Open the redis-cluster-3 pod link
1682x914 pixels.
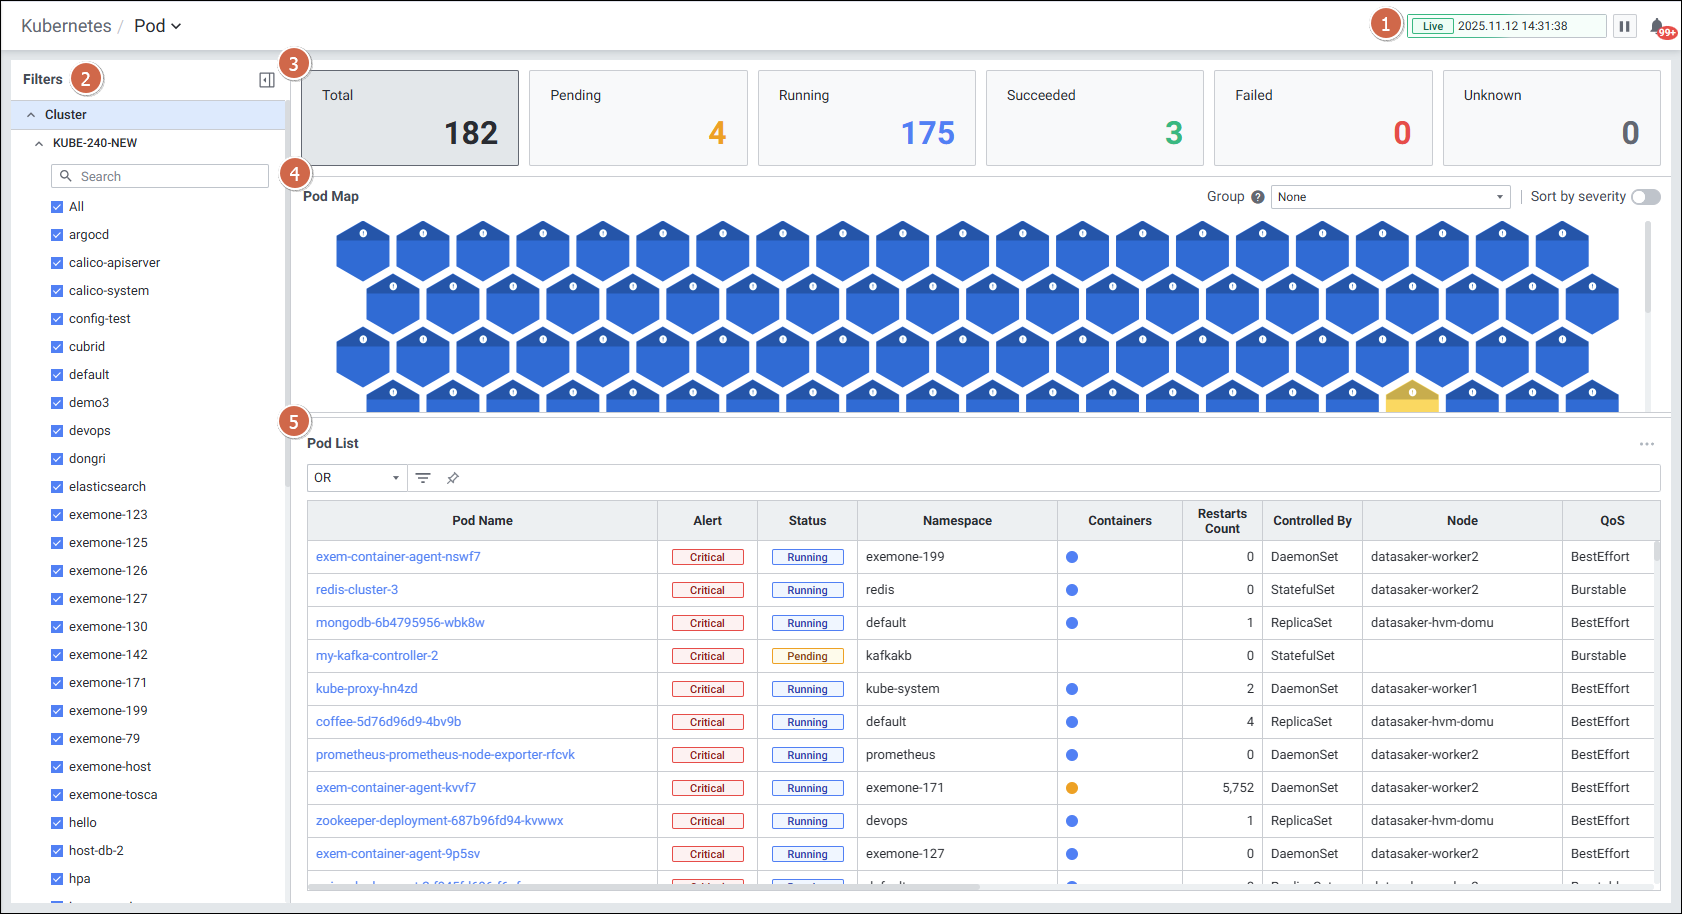357,590
